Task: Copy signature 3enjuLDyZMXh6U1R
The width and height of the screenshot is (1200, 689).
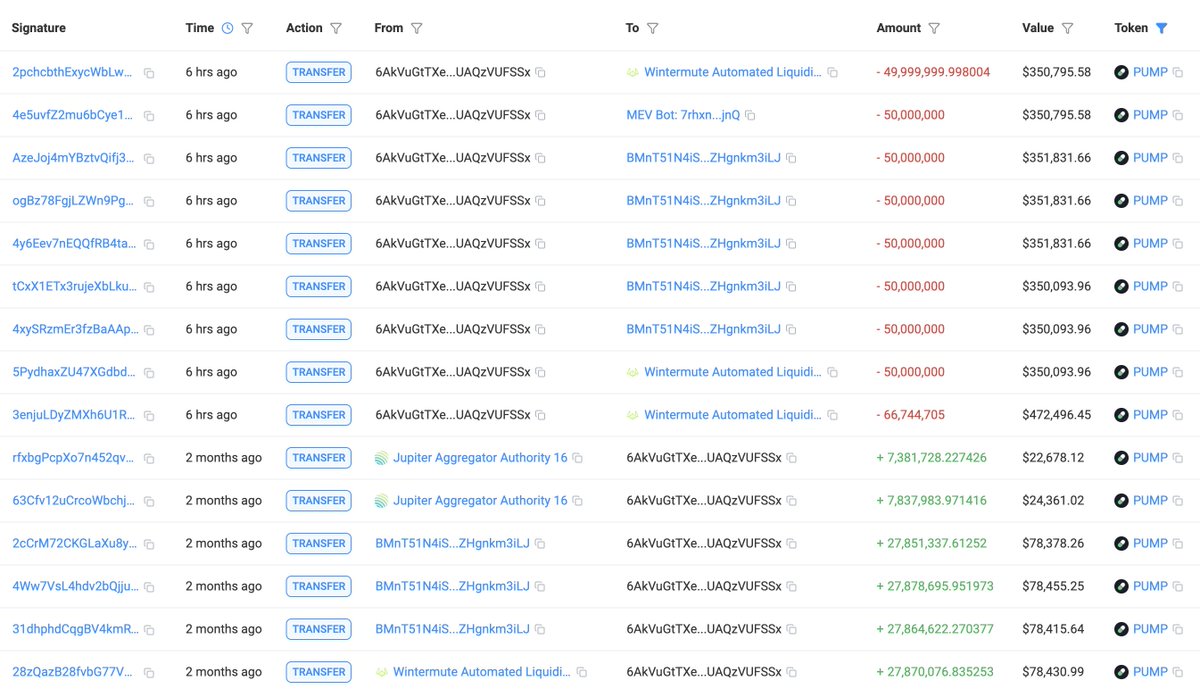Action: 149,416
